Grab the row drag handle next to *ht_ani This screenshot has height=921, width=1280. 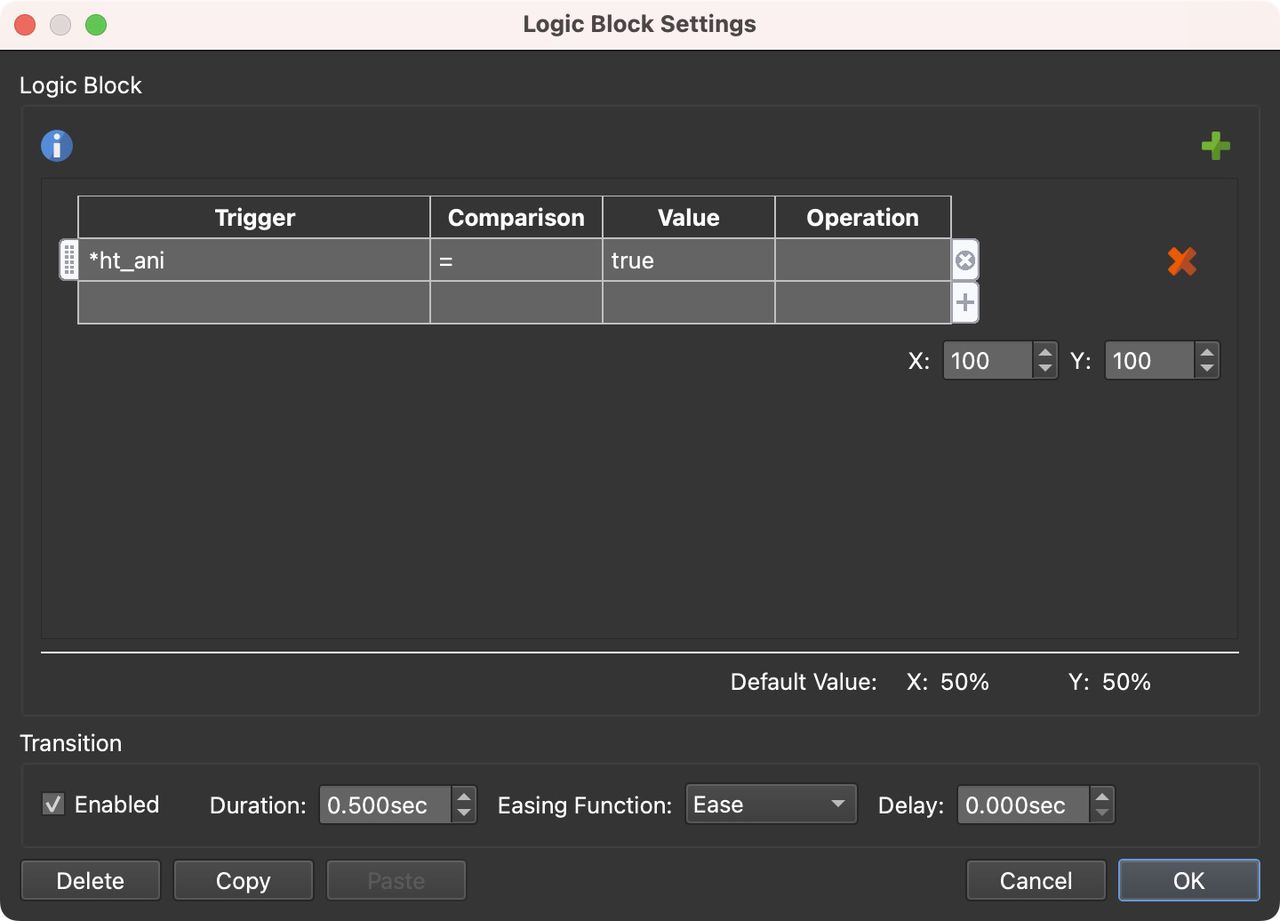point(68,260)
